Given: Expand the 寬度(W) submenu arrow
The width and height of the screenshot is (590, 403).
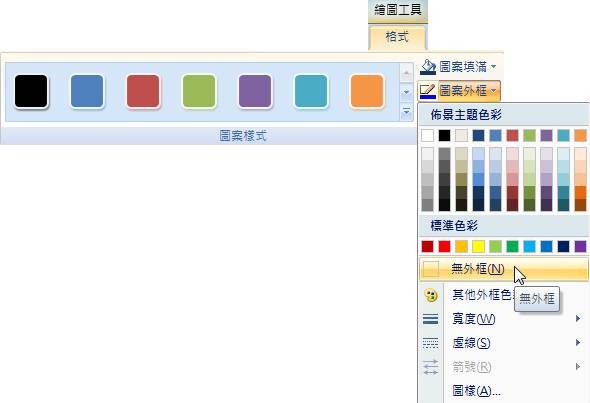Looking at the screenshot, I should (578, 319).
